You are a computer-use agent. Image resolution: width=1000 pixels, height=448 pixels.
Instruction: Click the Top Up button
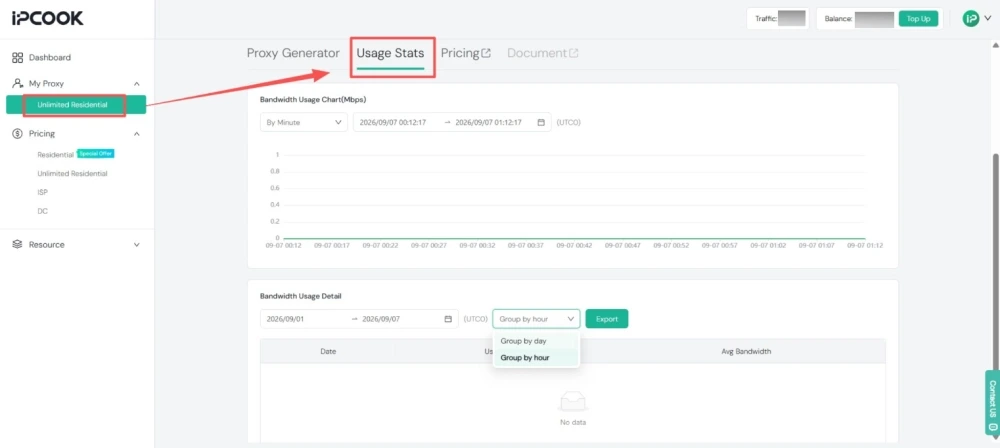pyautogui.click(x=918, y=19)
